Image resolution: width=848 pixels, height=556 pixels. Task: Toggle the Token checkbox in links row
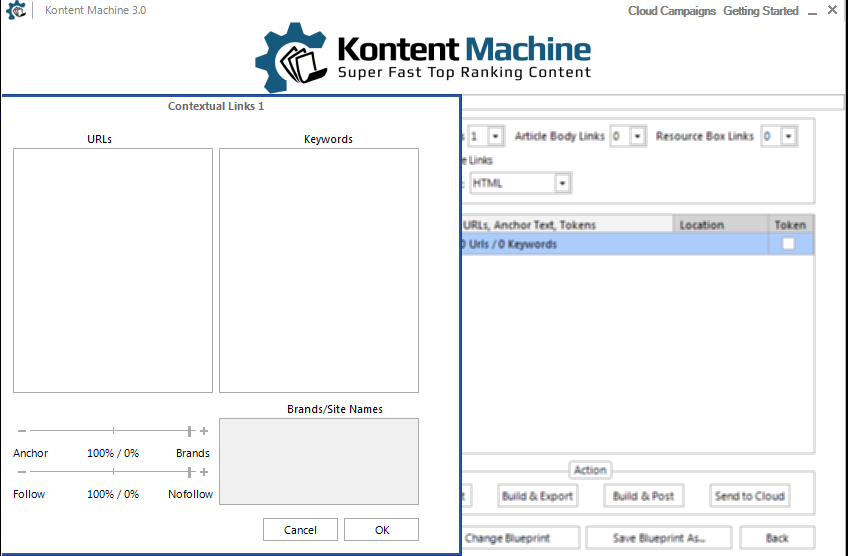coord(789,244)
